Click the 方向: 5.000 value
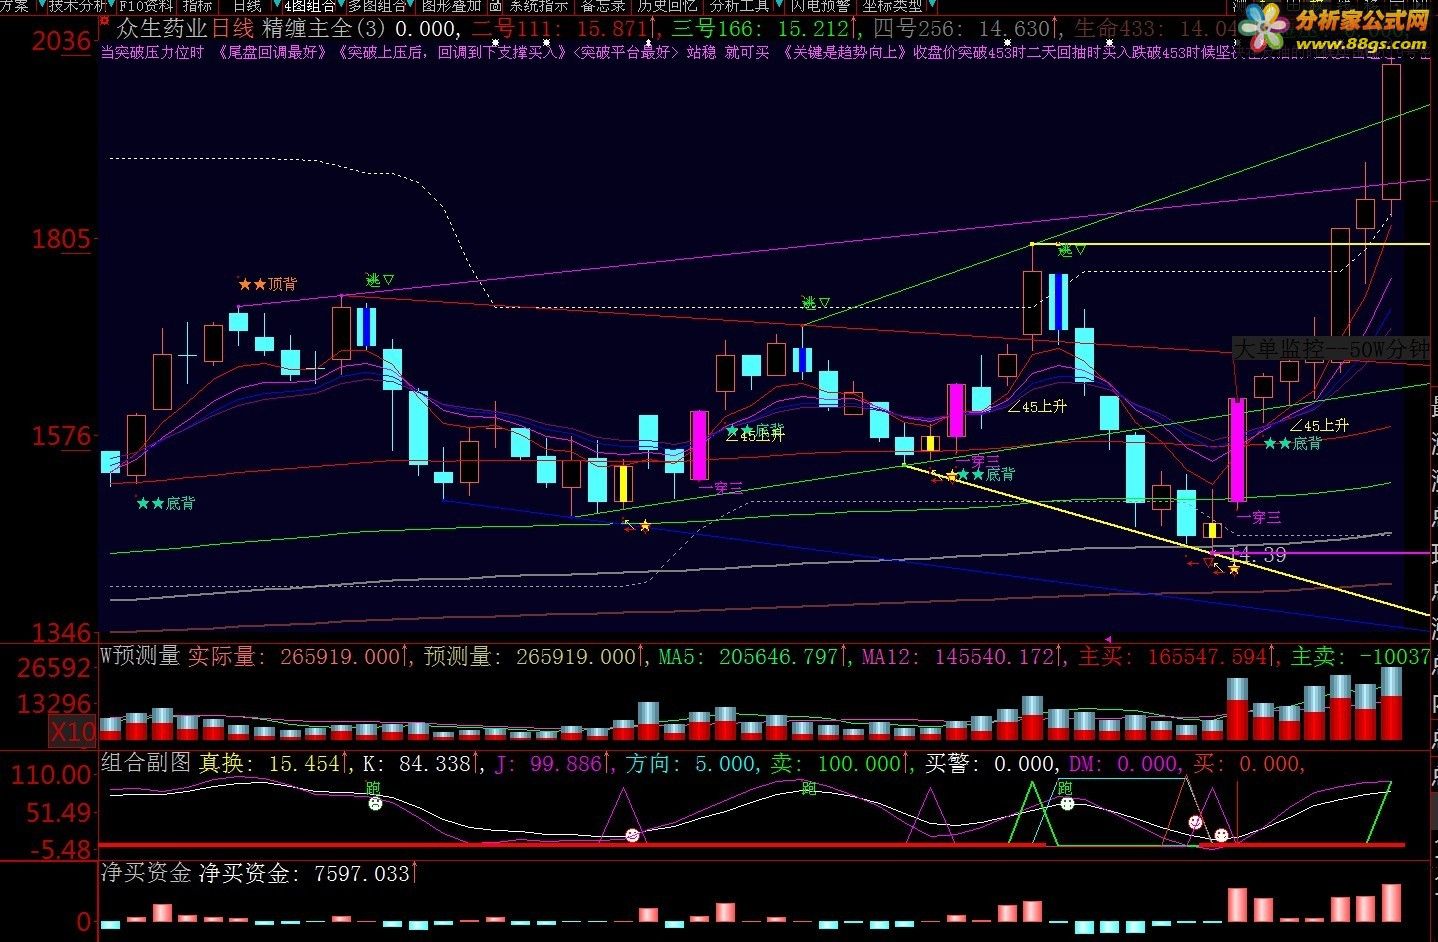 [691, 763]
